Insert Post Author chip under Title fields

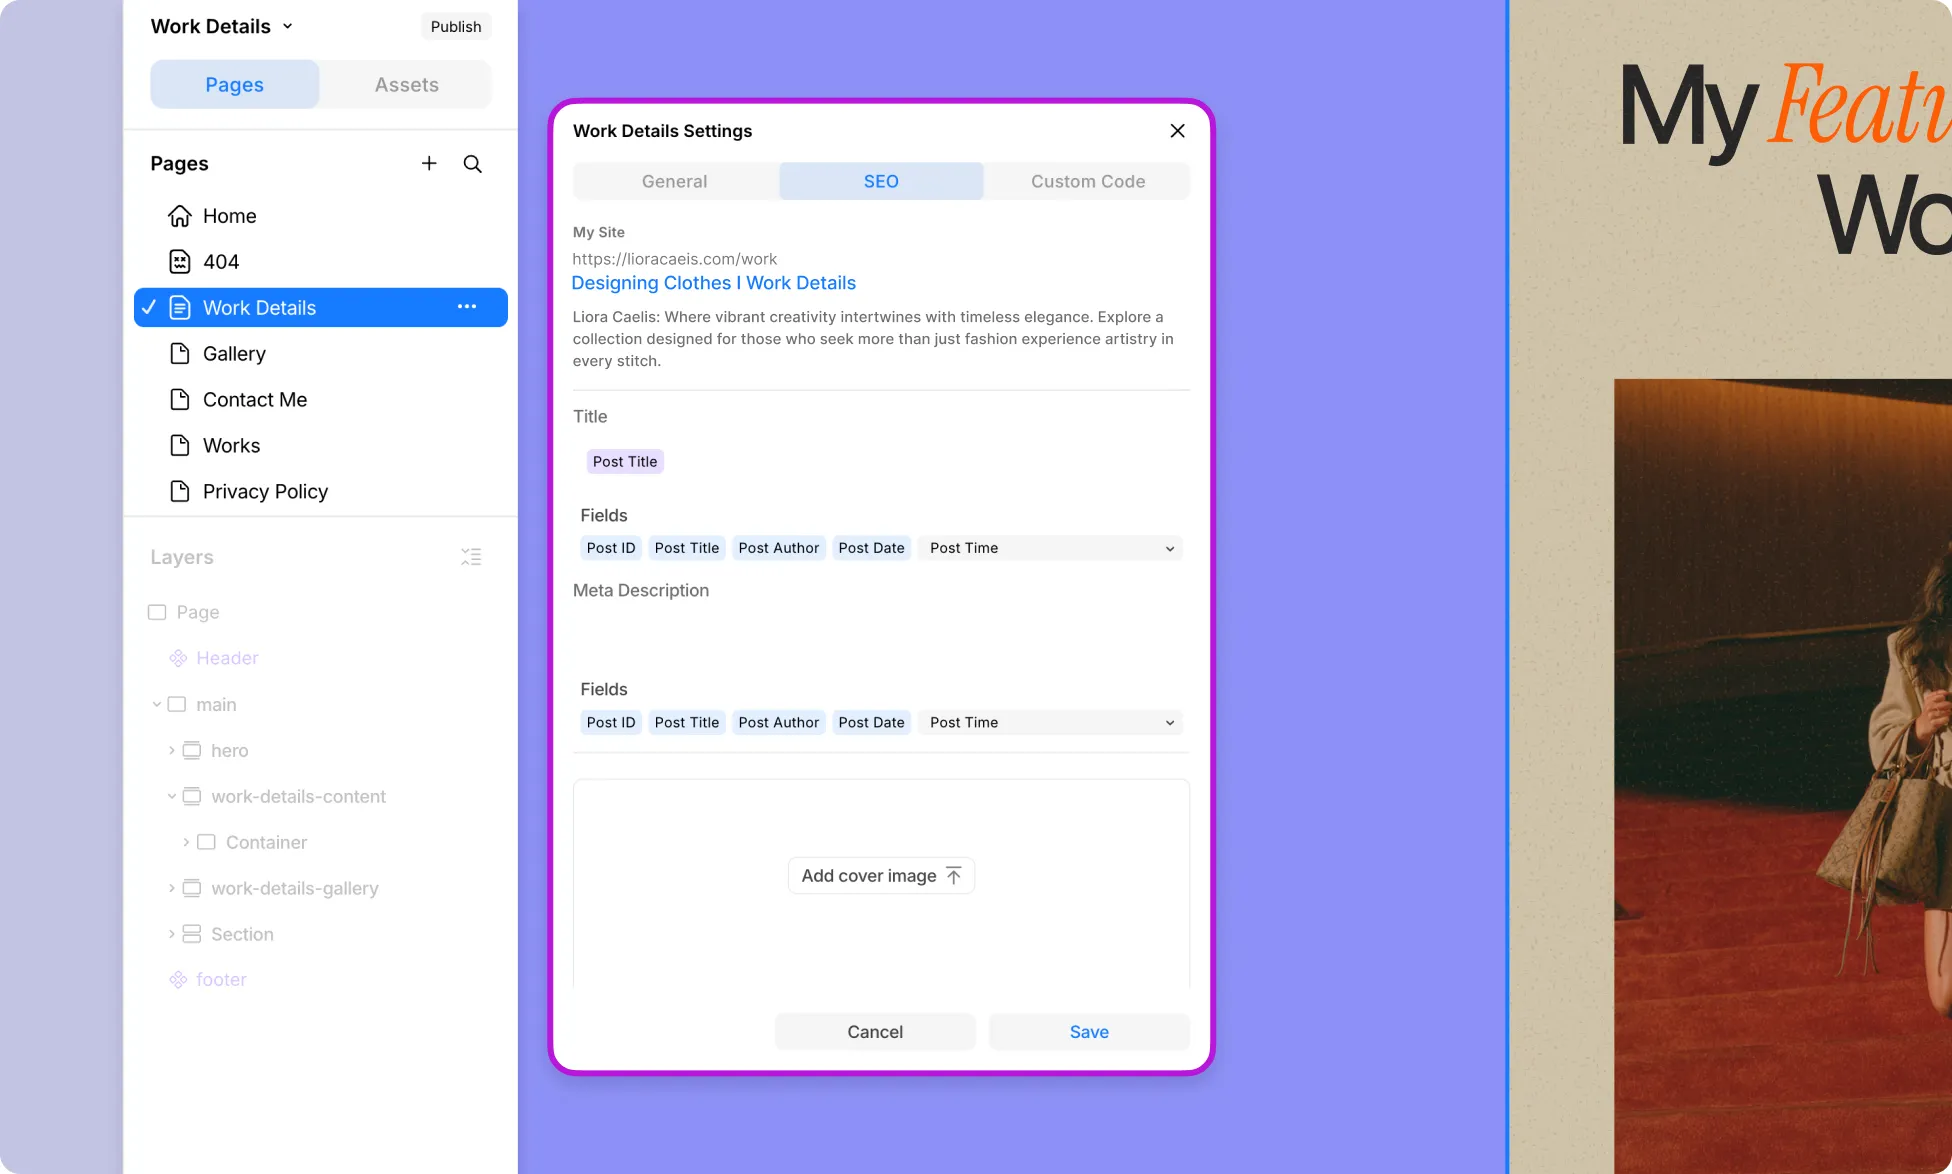coord(779,548)
